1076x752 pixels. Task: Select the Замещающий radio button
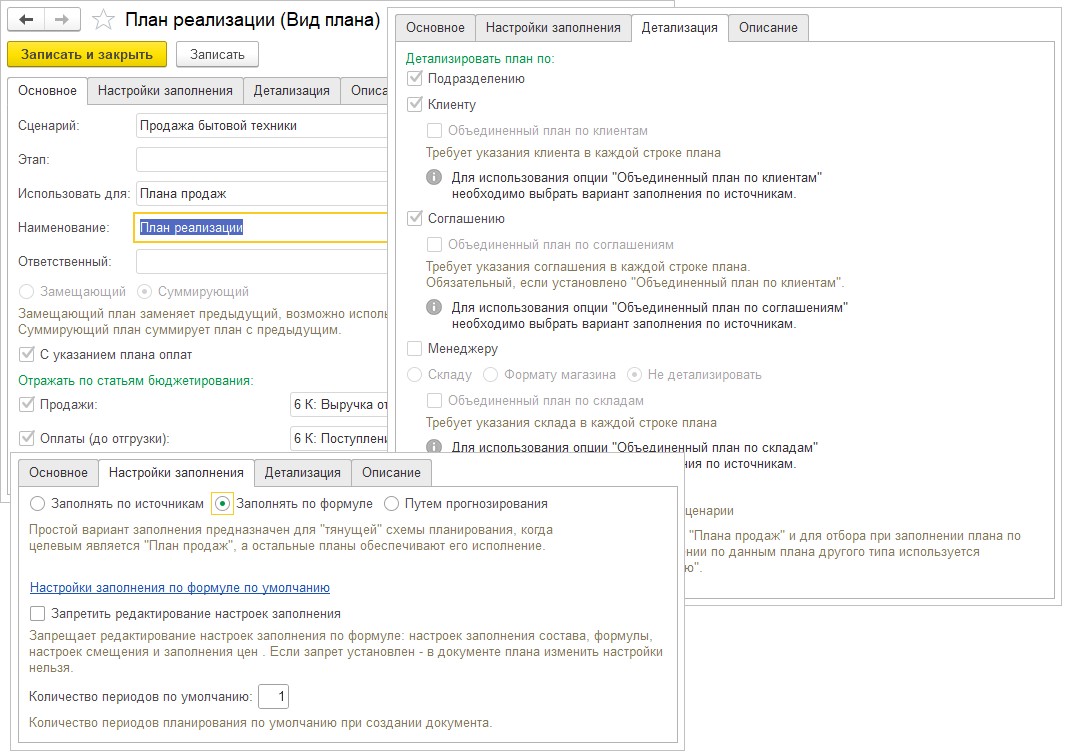tap(26, 292)
